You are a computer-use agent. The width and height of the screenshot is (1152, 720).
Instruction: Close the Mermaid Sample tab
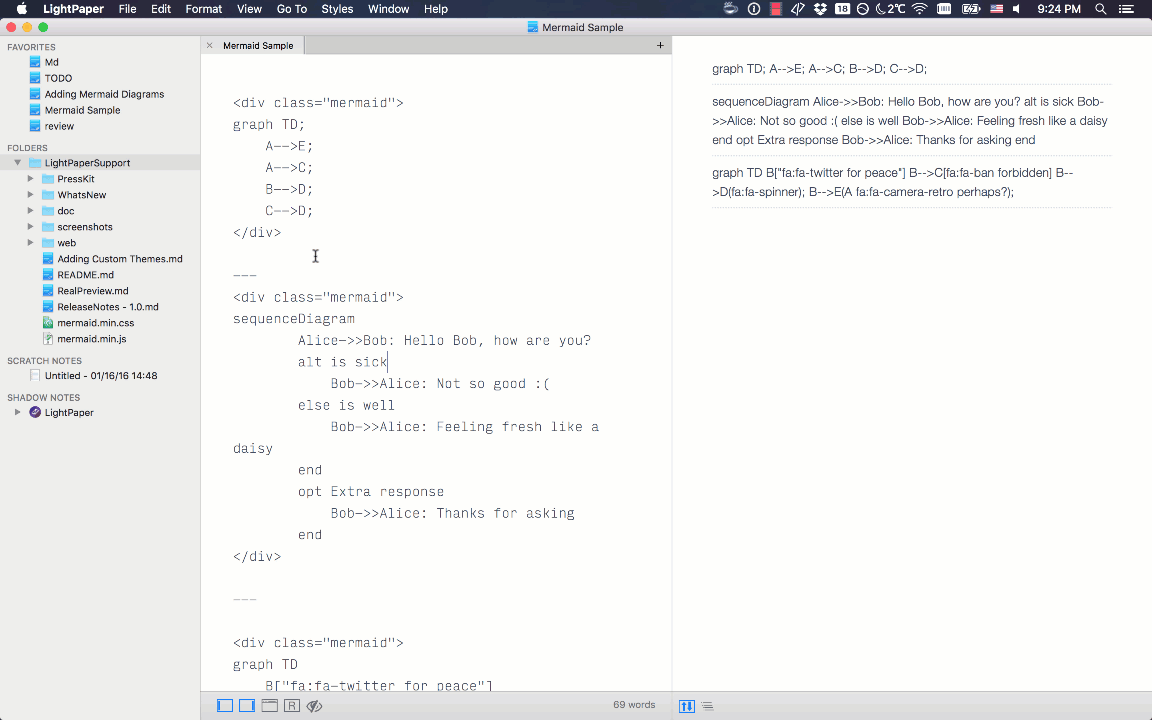[209, 46]
